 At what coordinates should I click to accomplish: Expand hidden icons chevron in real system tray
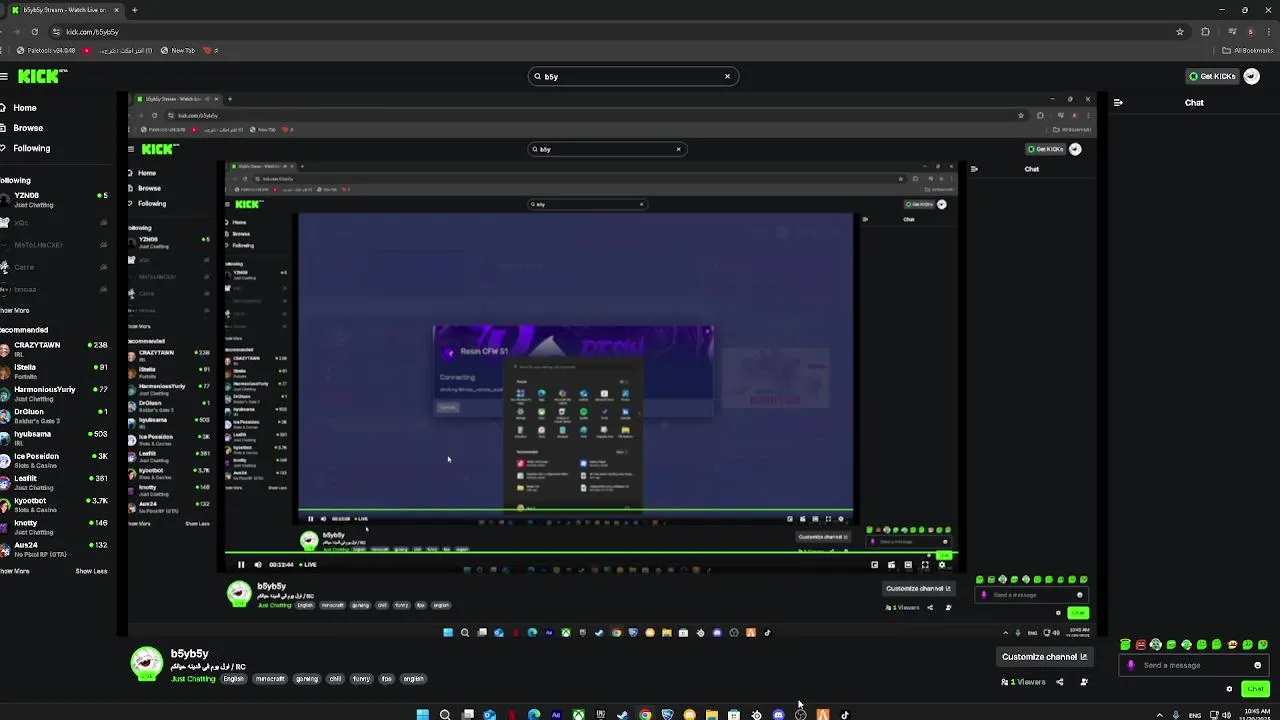[x=1160, y=715]
